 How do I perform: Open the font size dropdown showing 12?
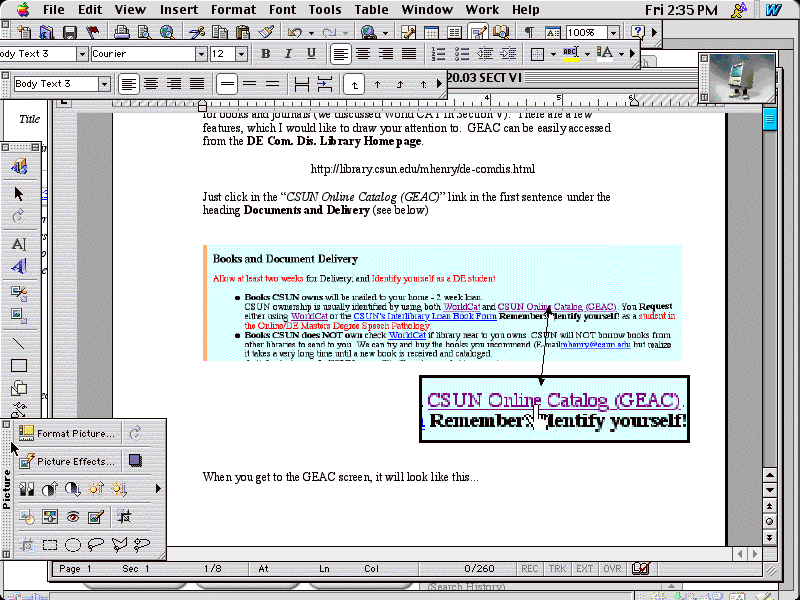pos(242,54)
